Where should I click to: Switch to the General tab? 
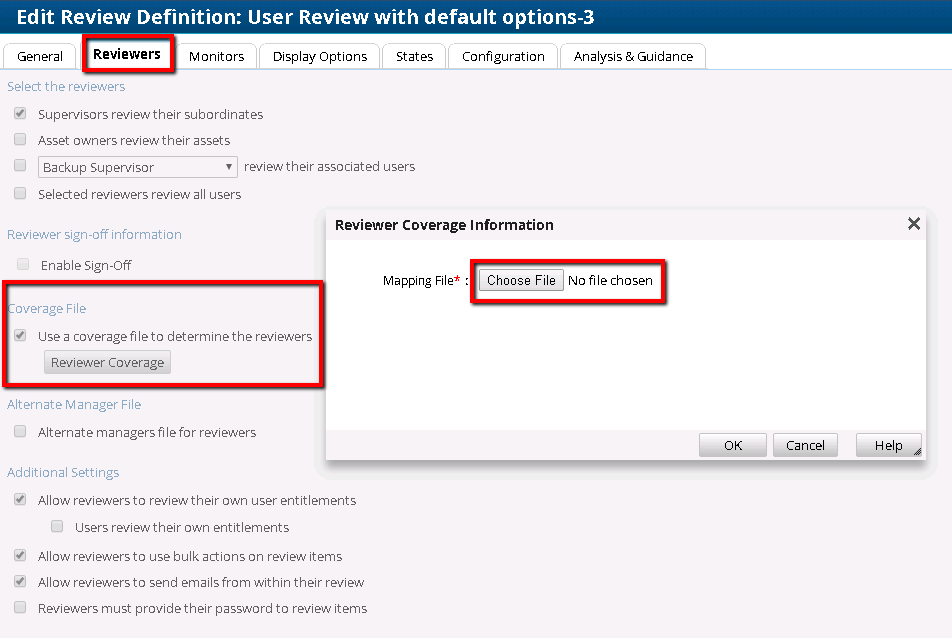point(40,57)
